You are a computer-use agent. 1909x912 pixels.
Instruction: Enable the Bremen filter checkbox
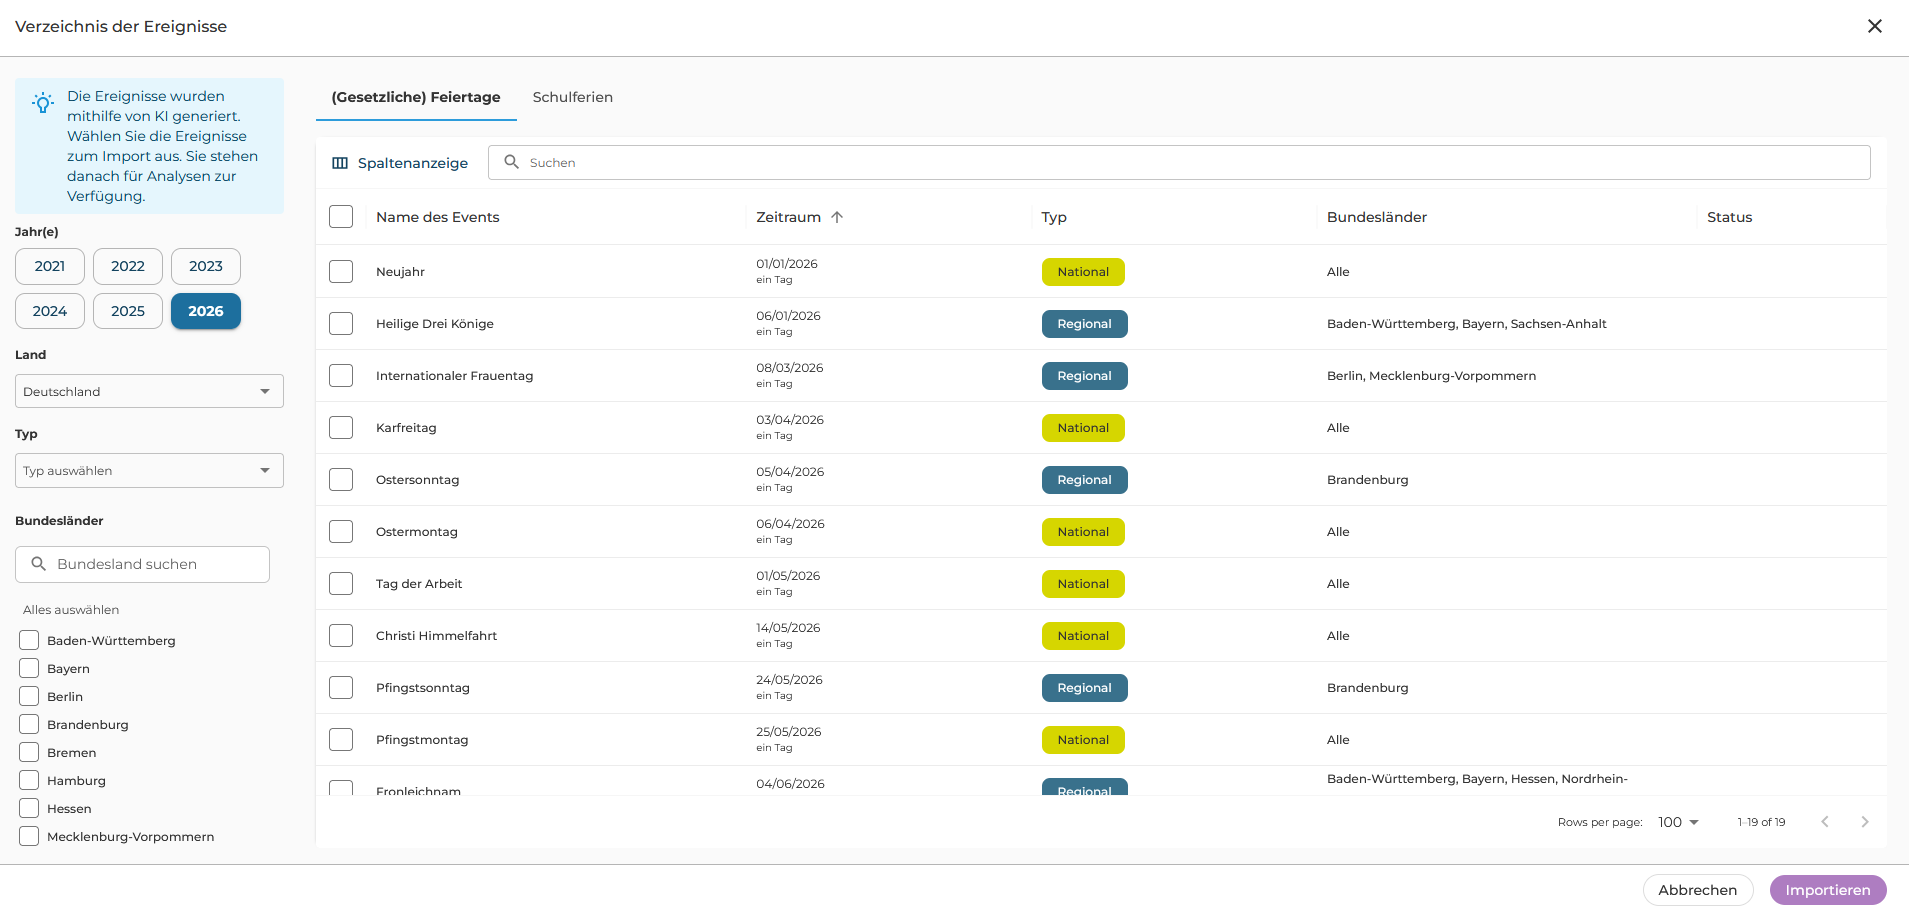tap(29, 752)
